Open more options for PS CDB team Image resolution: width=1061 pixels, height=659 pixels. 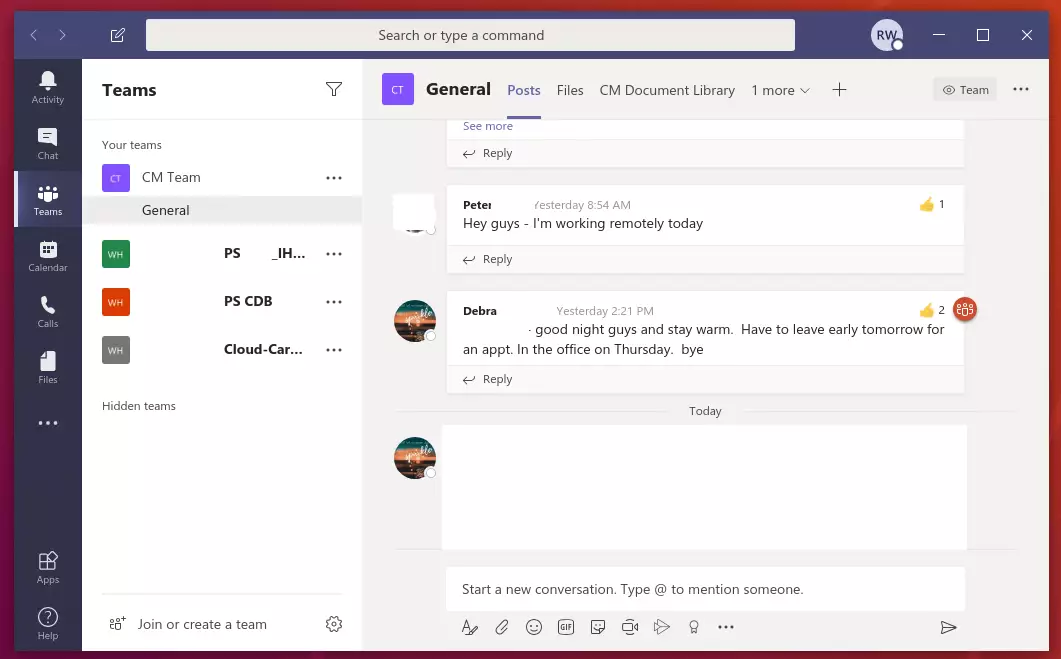click(x=334, y=302)
